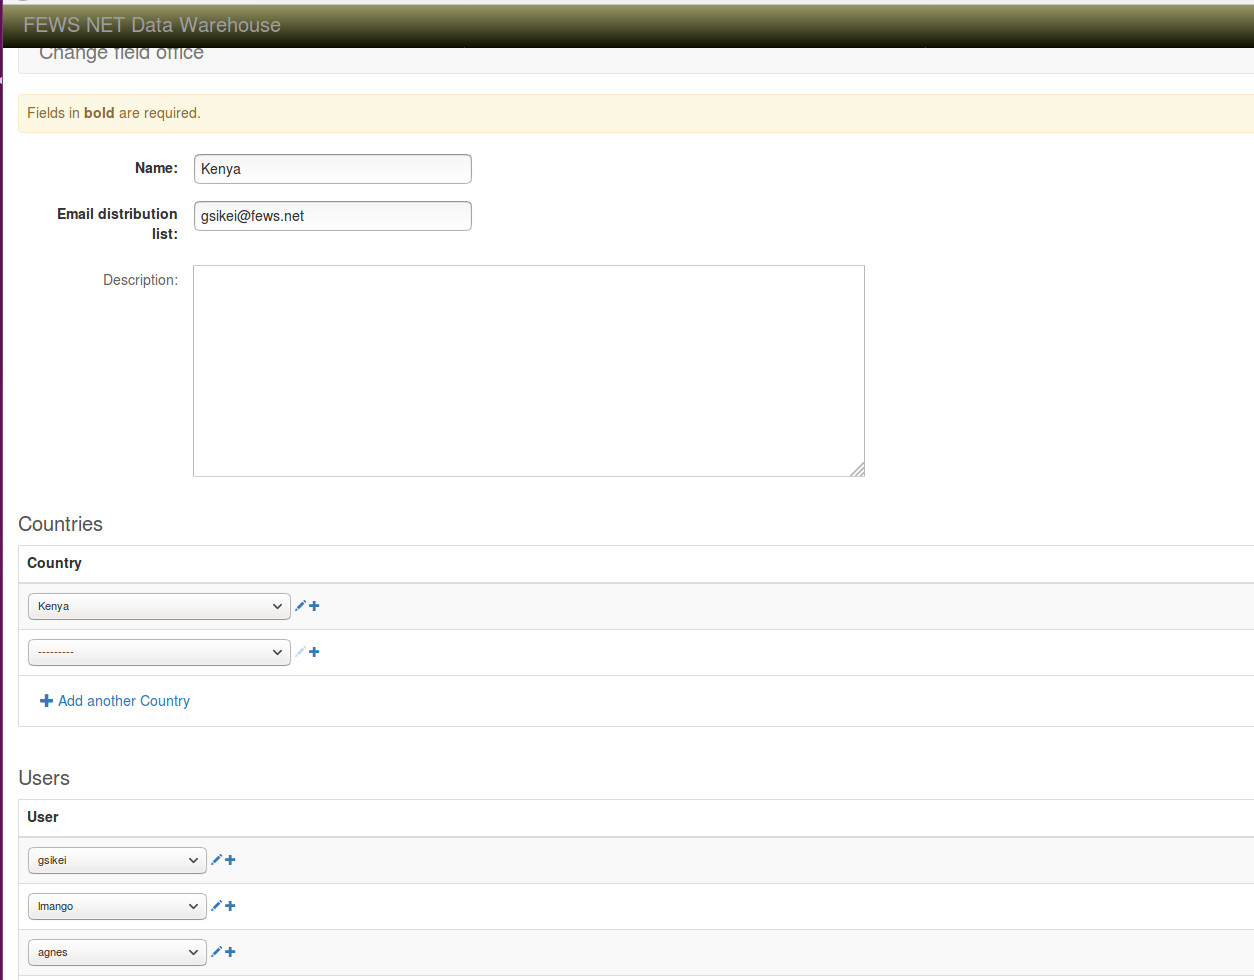Edit the gsikei user via pencil icon
Image resolution: width=1254 pixels, height=980 pixels.
pos(216,860)
